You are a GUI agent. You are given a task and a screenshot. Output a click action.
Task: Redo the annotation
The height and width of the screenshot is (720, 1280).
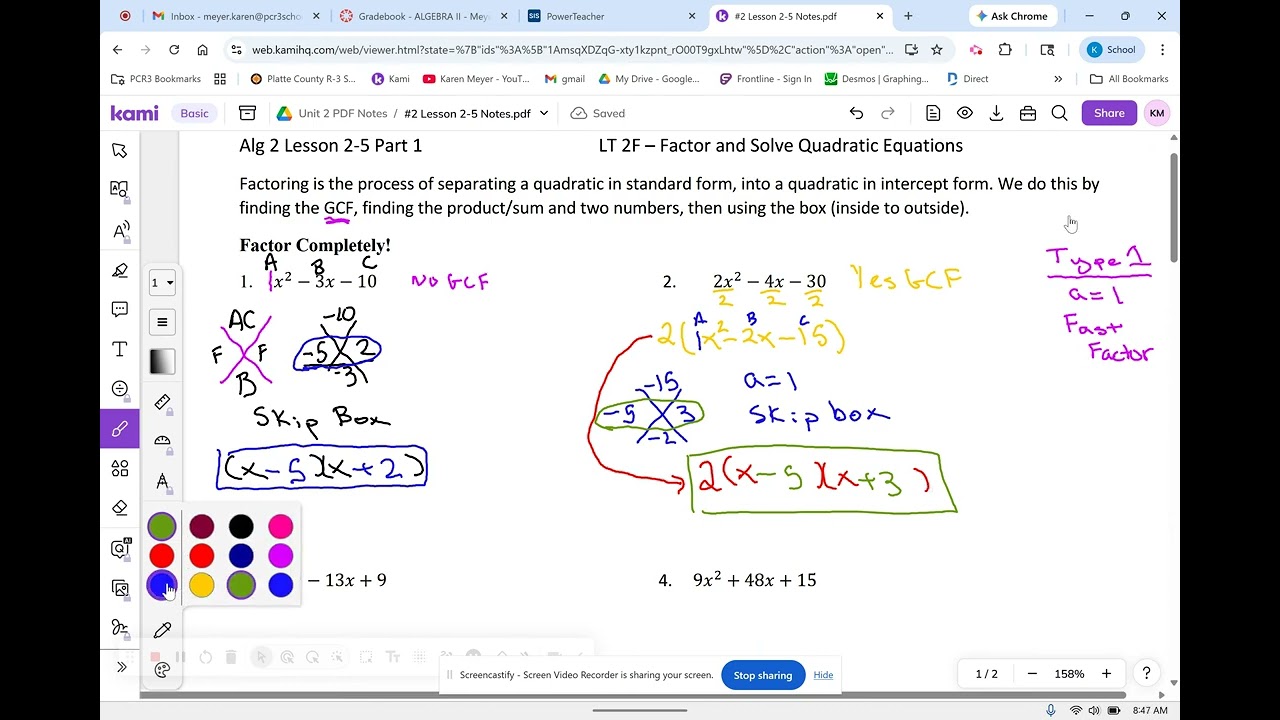888,114
